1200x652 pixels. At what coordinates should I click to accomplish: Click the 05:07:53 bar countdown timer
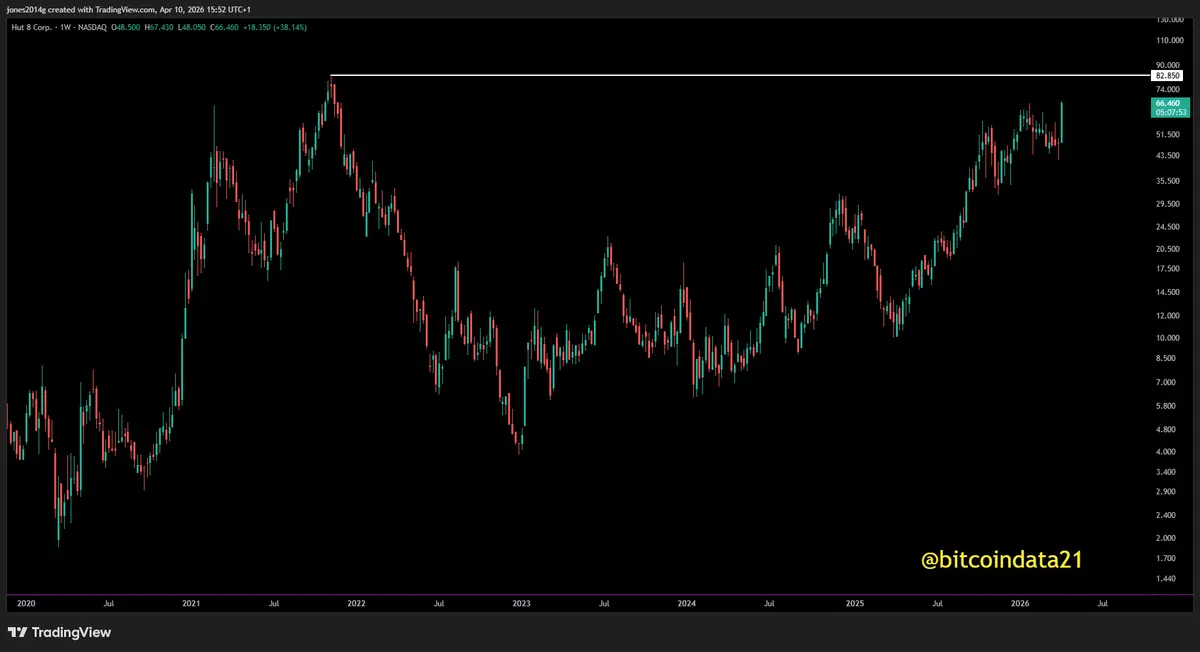1170,113
